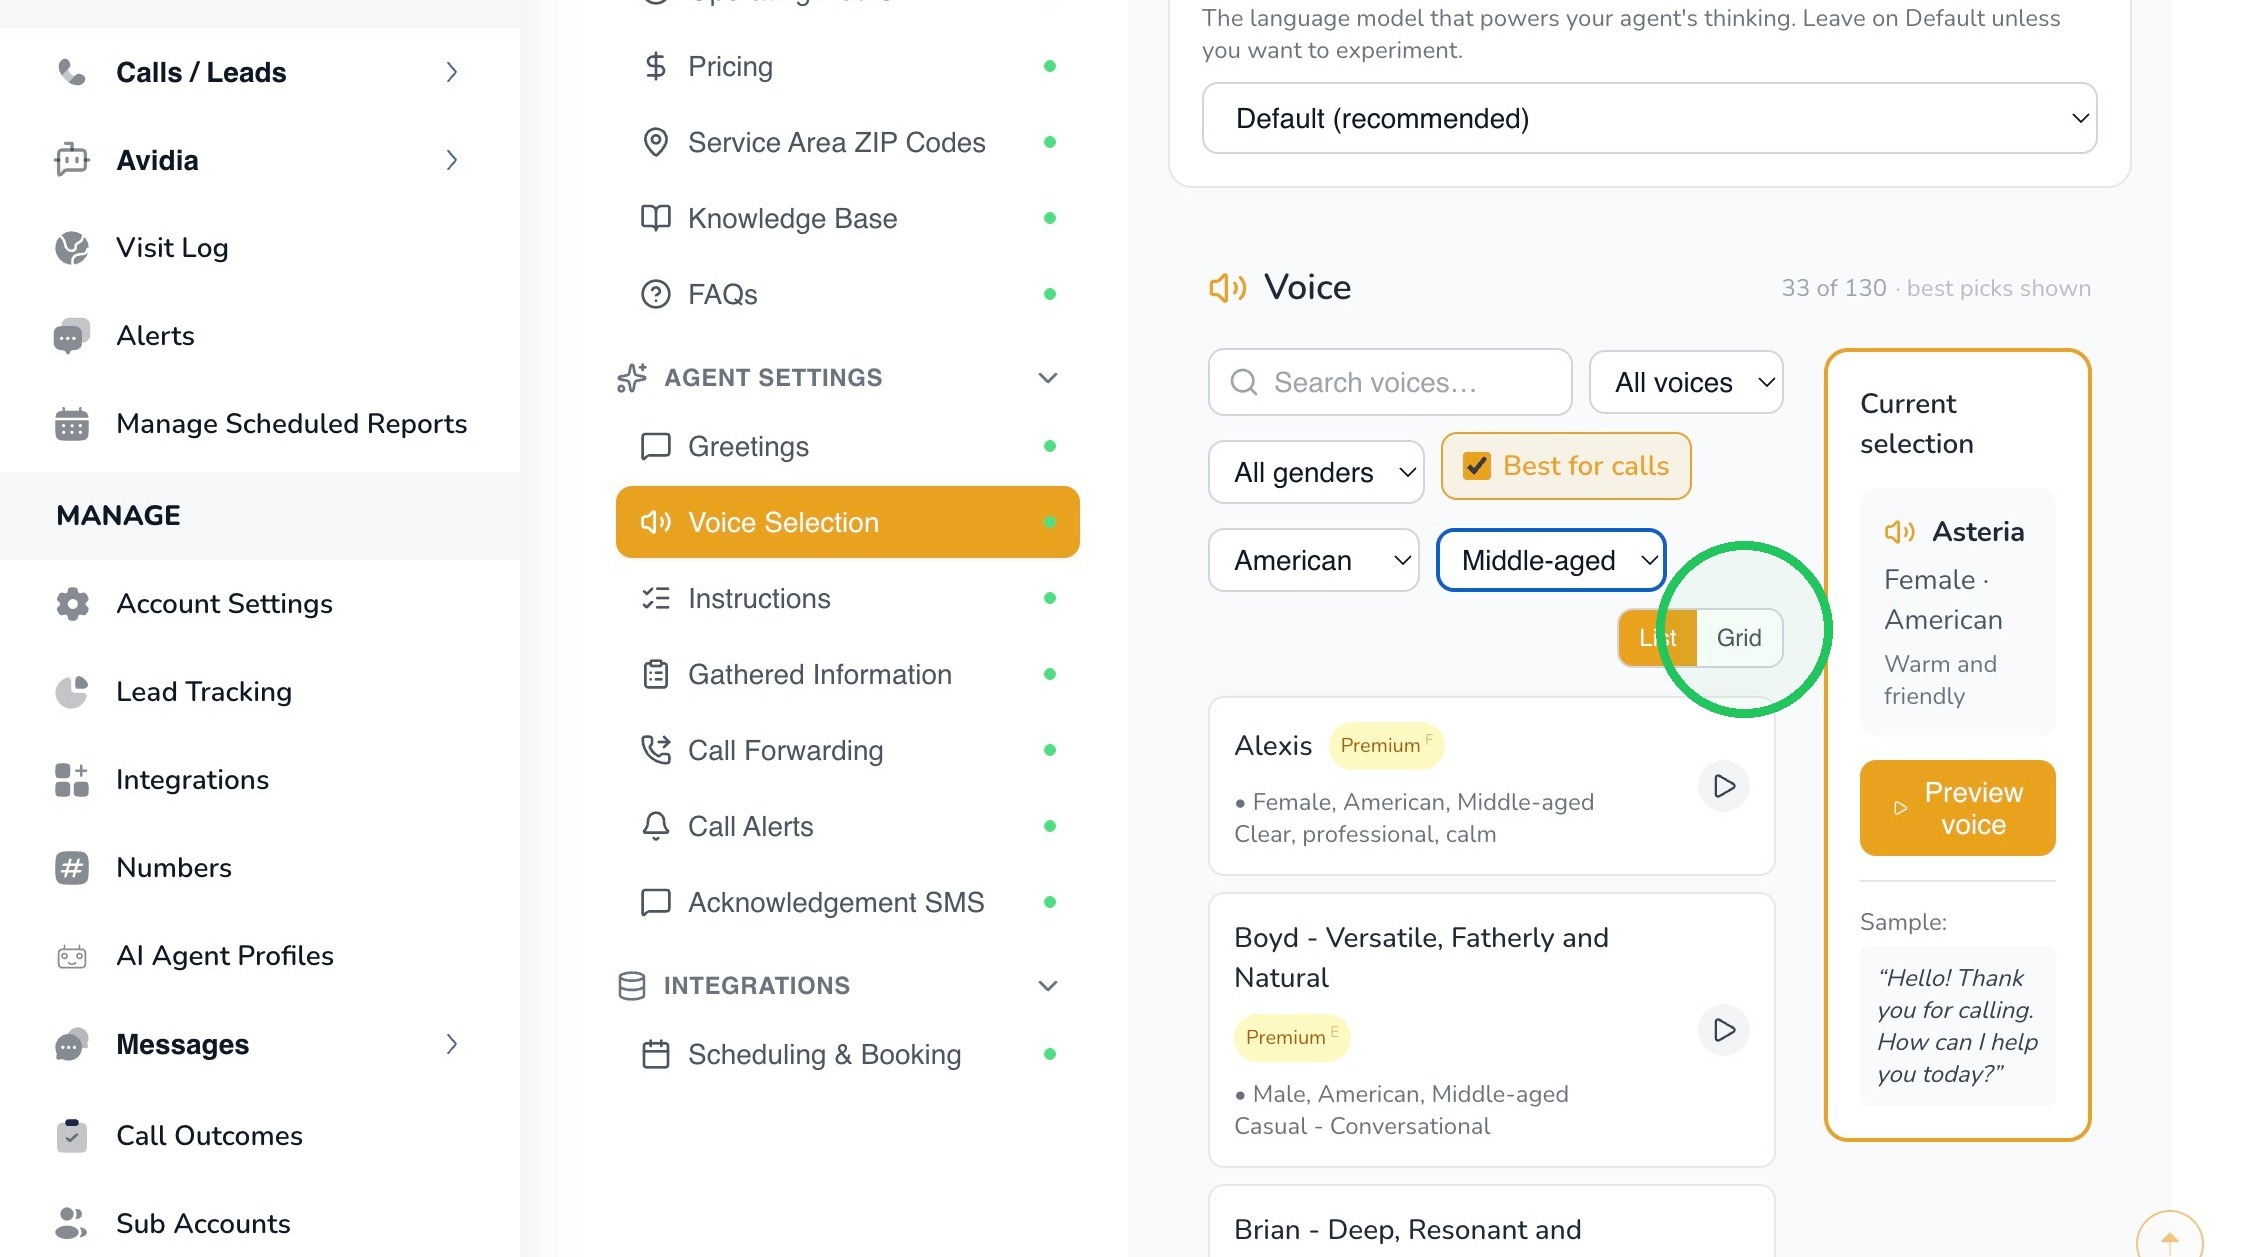
Task: Collapse the Integrations section
Action: click(1047, 986)
